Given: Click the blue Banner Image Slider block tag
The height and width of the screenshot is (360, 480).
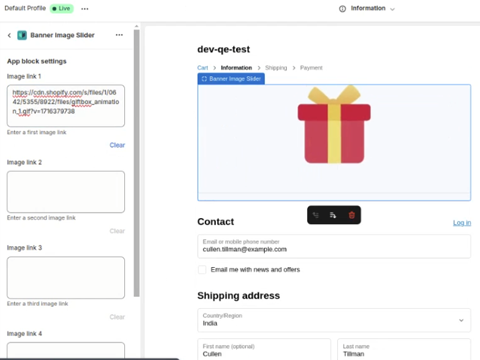Looking at the screenshot, I should point(231,79).
